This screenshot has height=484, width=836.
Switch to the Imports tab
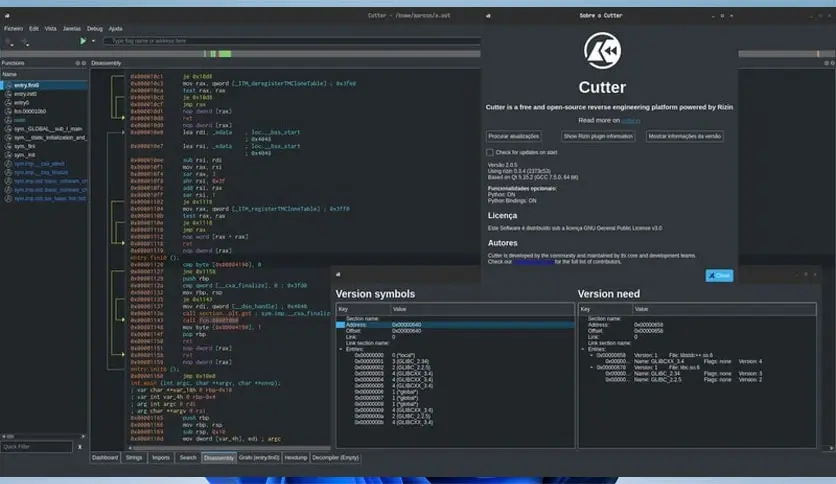[x=160, y=457]
